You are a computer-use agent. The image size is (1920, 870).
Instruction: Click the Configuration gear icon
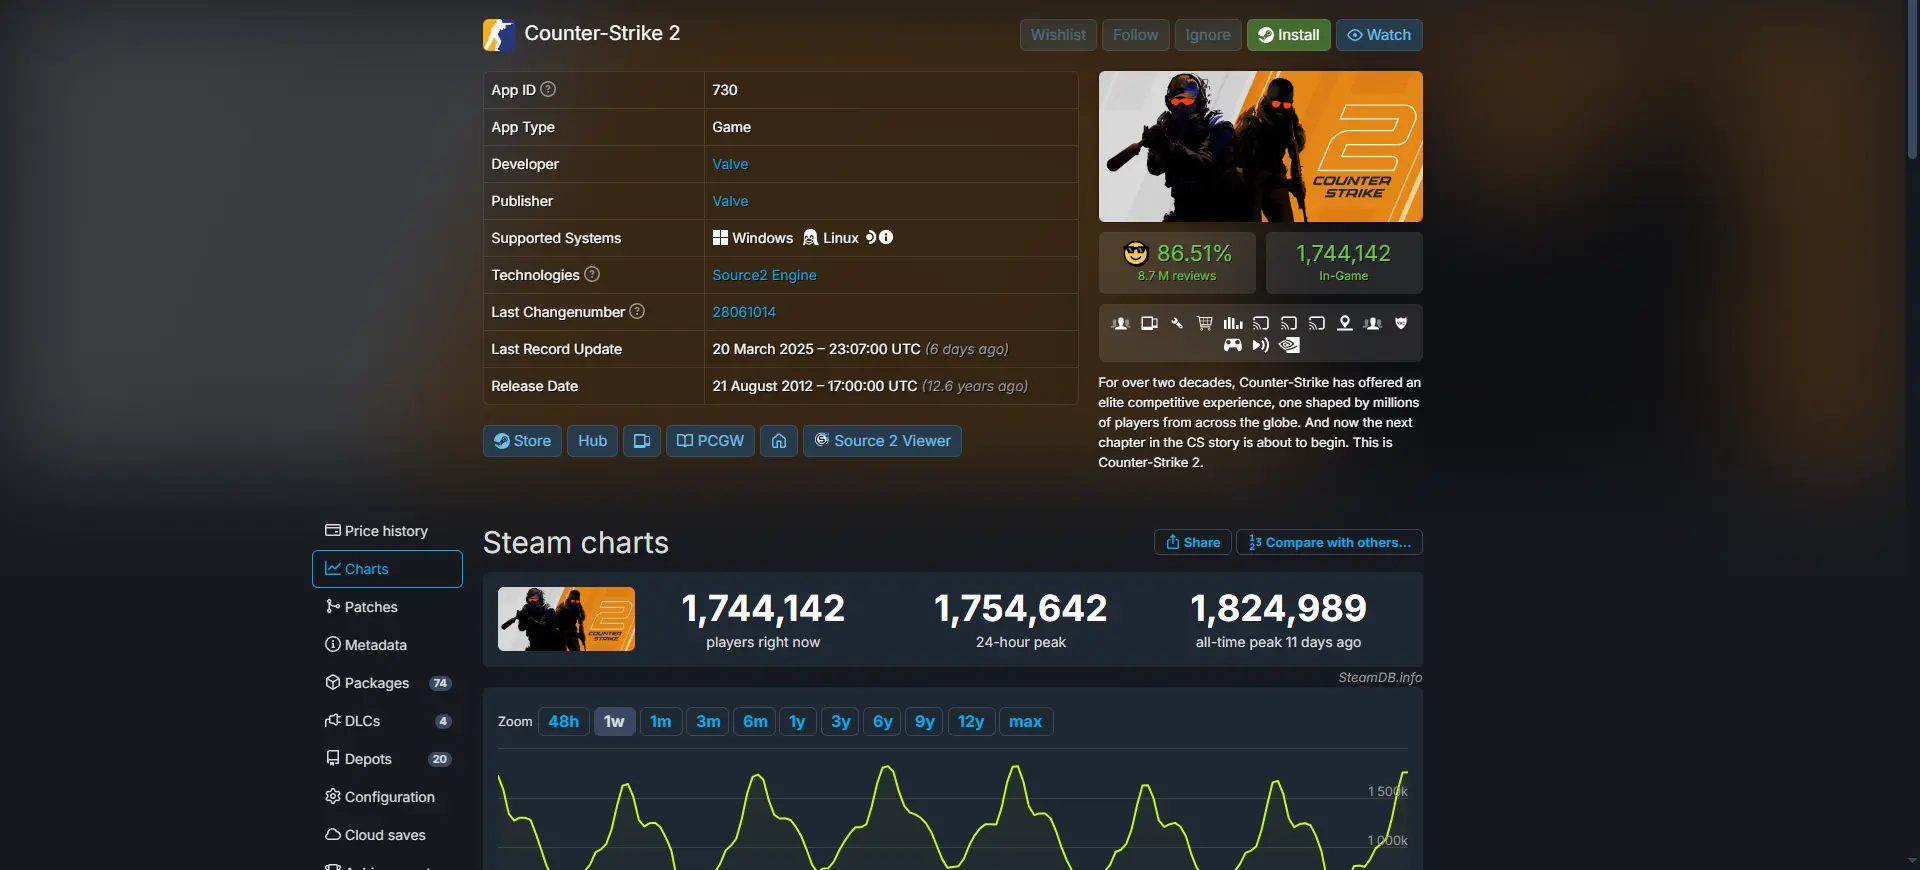pyautogui.click(x=333, y=796)
